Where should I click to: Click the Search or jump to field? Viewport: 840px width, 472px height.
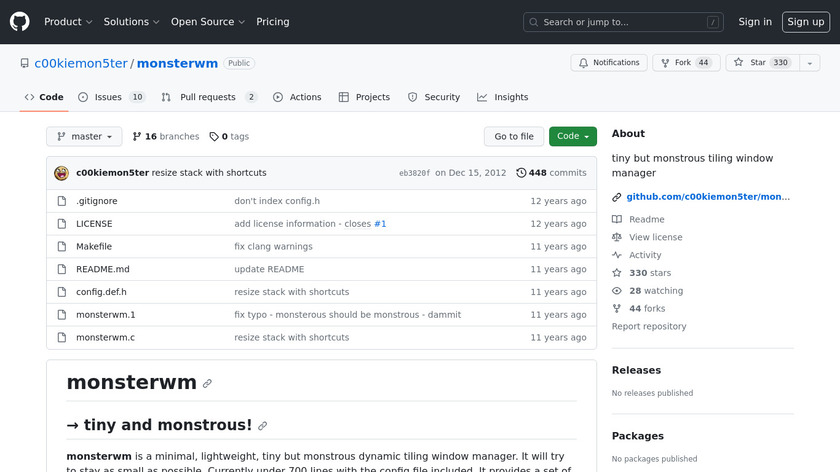[623, 22]
